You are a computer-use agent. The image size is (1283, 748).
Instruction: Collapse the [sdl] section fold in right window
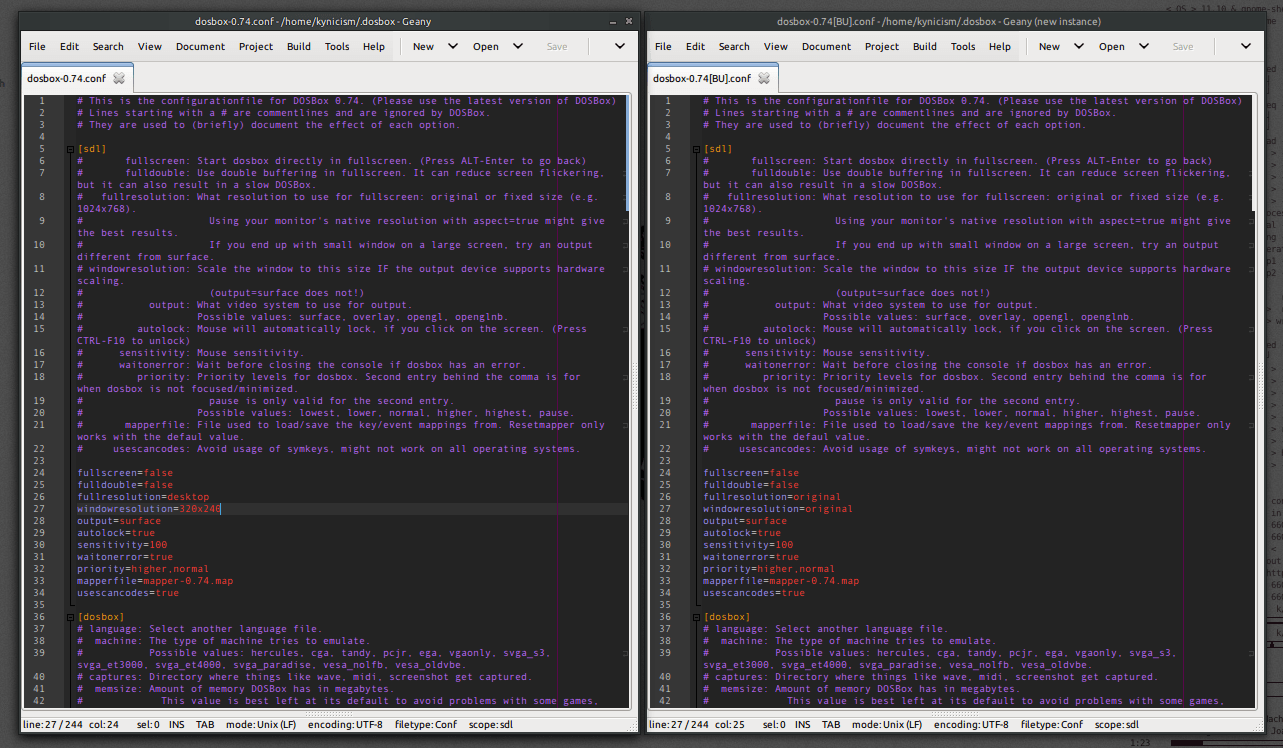(695, 149)
